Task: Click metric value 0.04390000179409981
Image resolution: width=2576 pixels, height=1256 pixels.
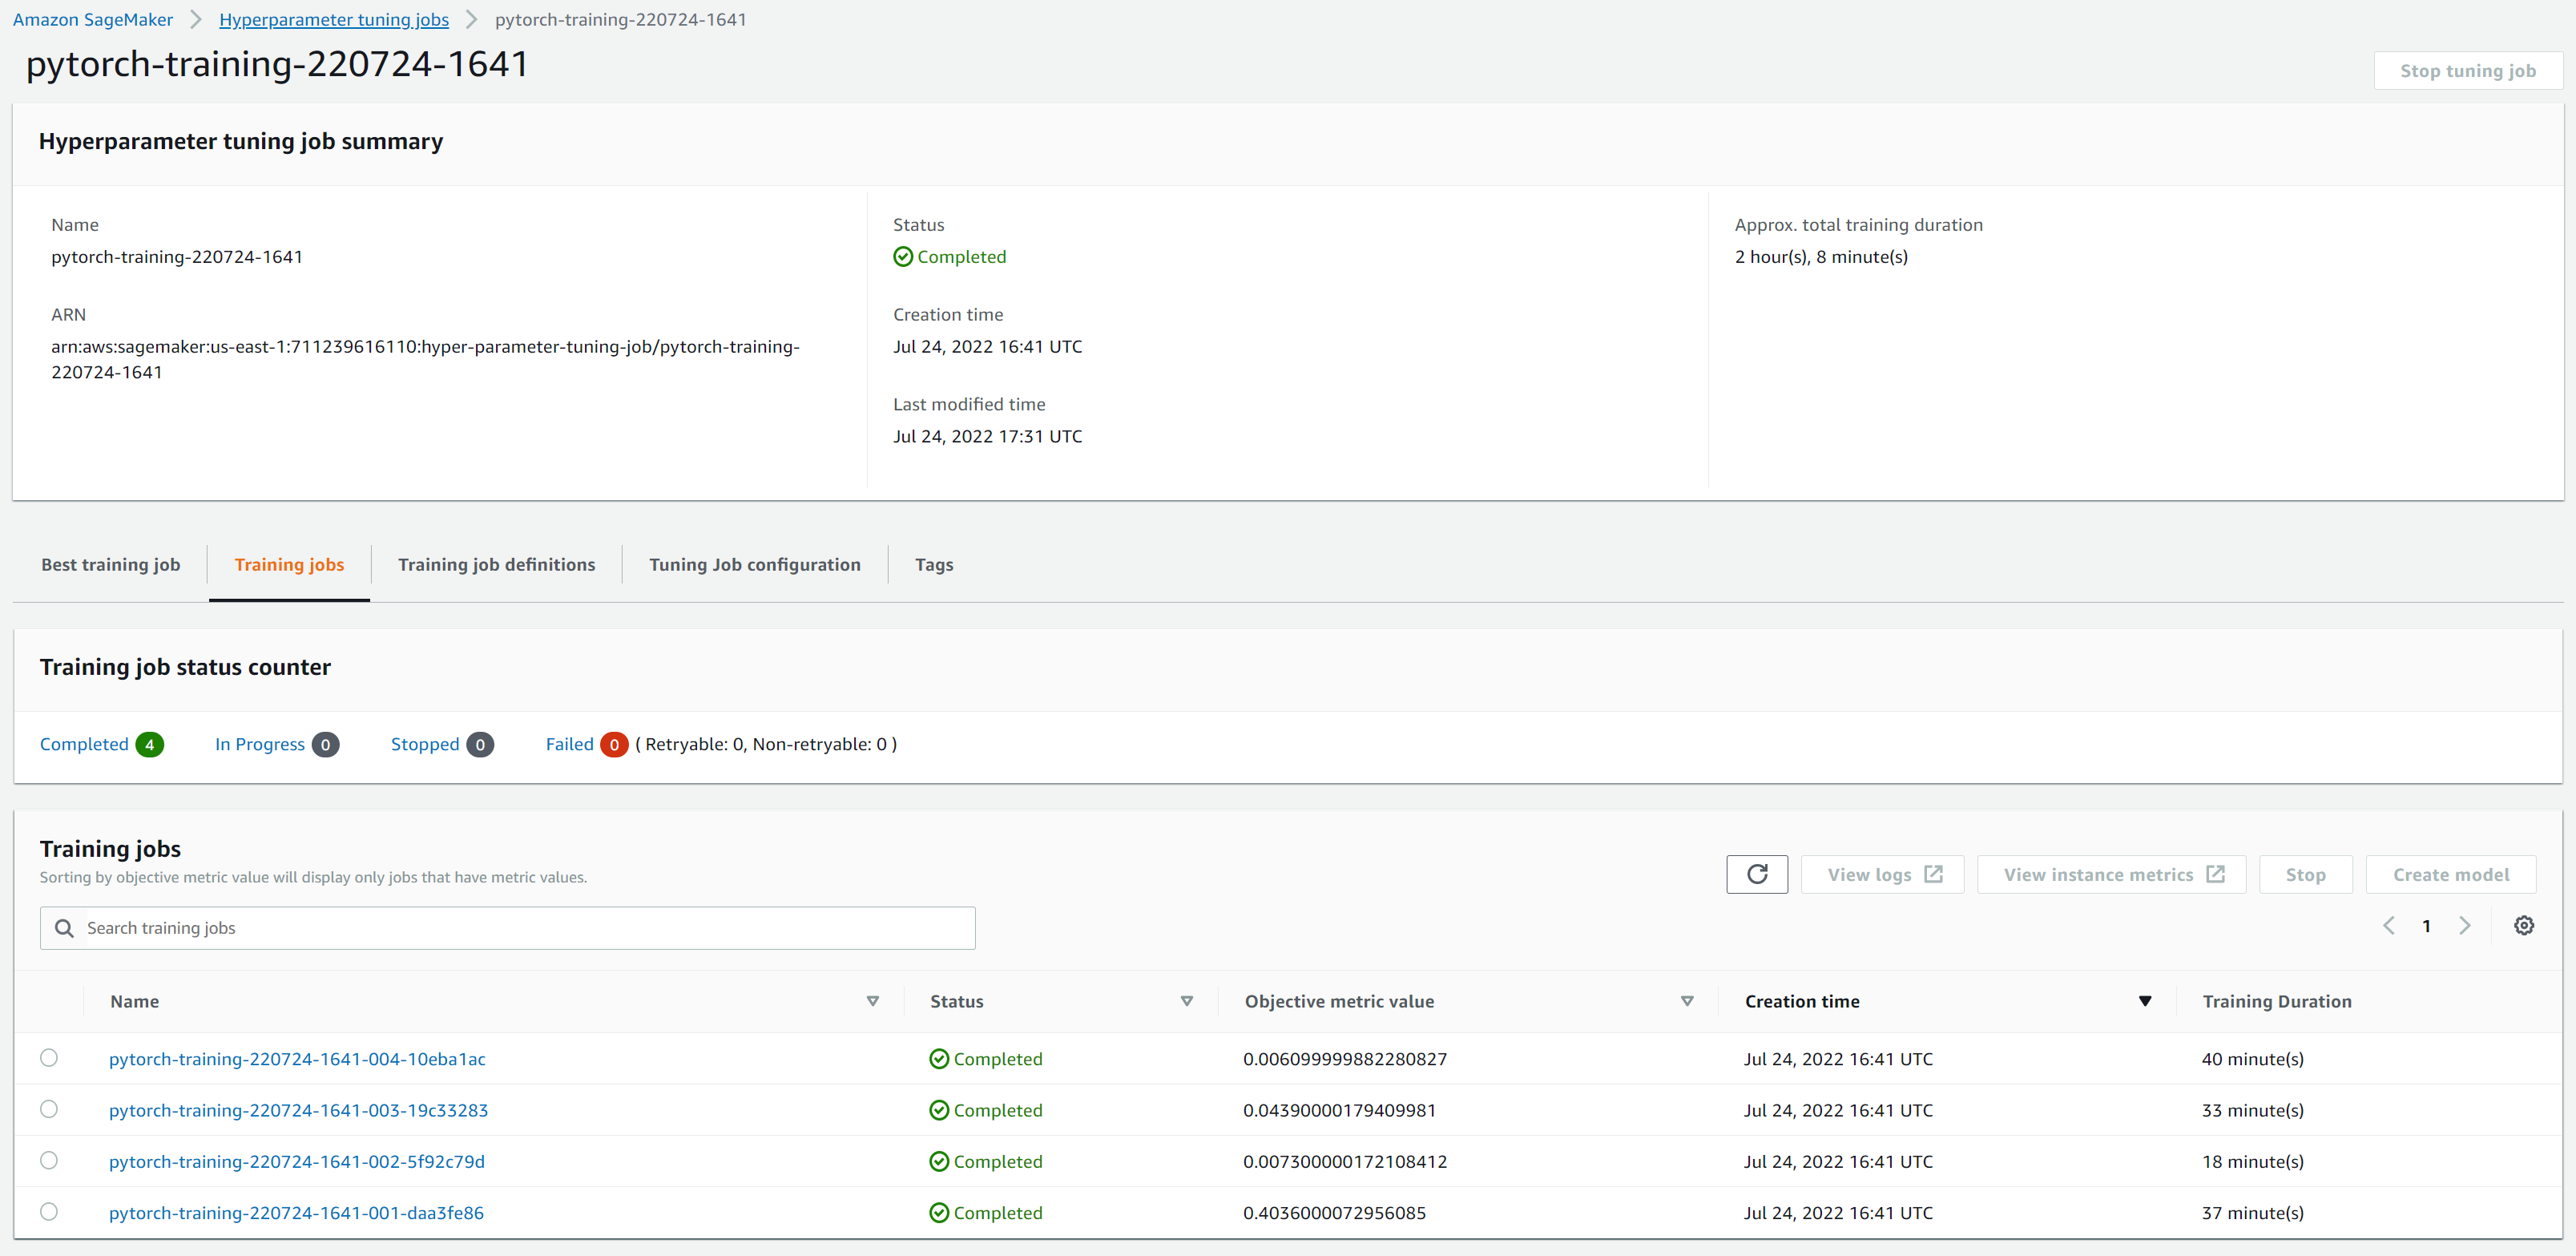Action: 1339,1110
